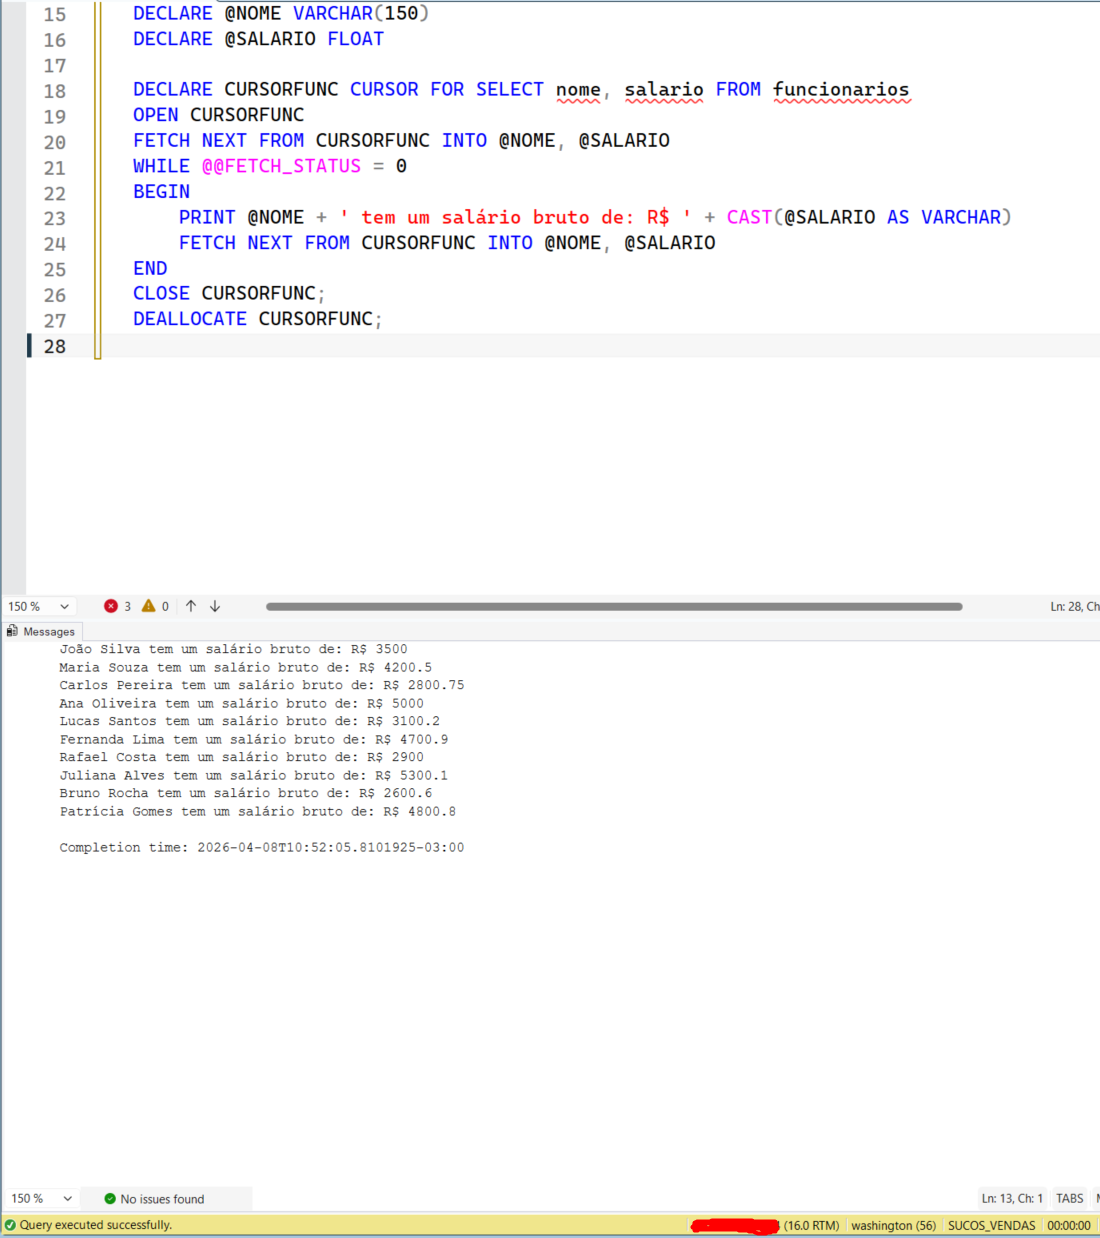1100x1238 pixels.
Task: Click the WHILE keyword on line 21
Action: tap(161, 166)
